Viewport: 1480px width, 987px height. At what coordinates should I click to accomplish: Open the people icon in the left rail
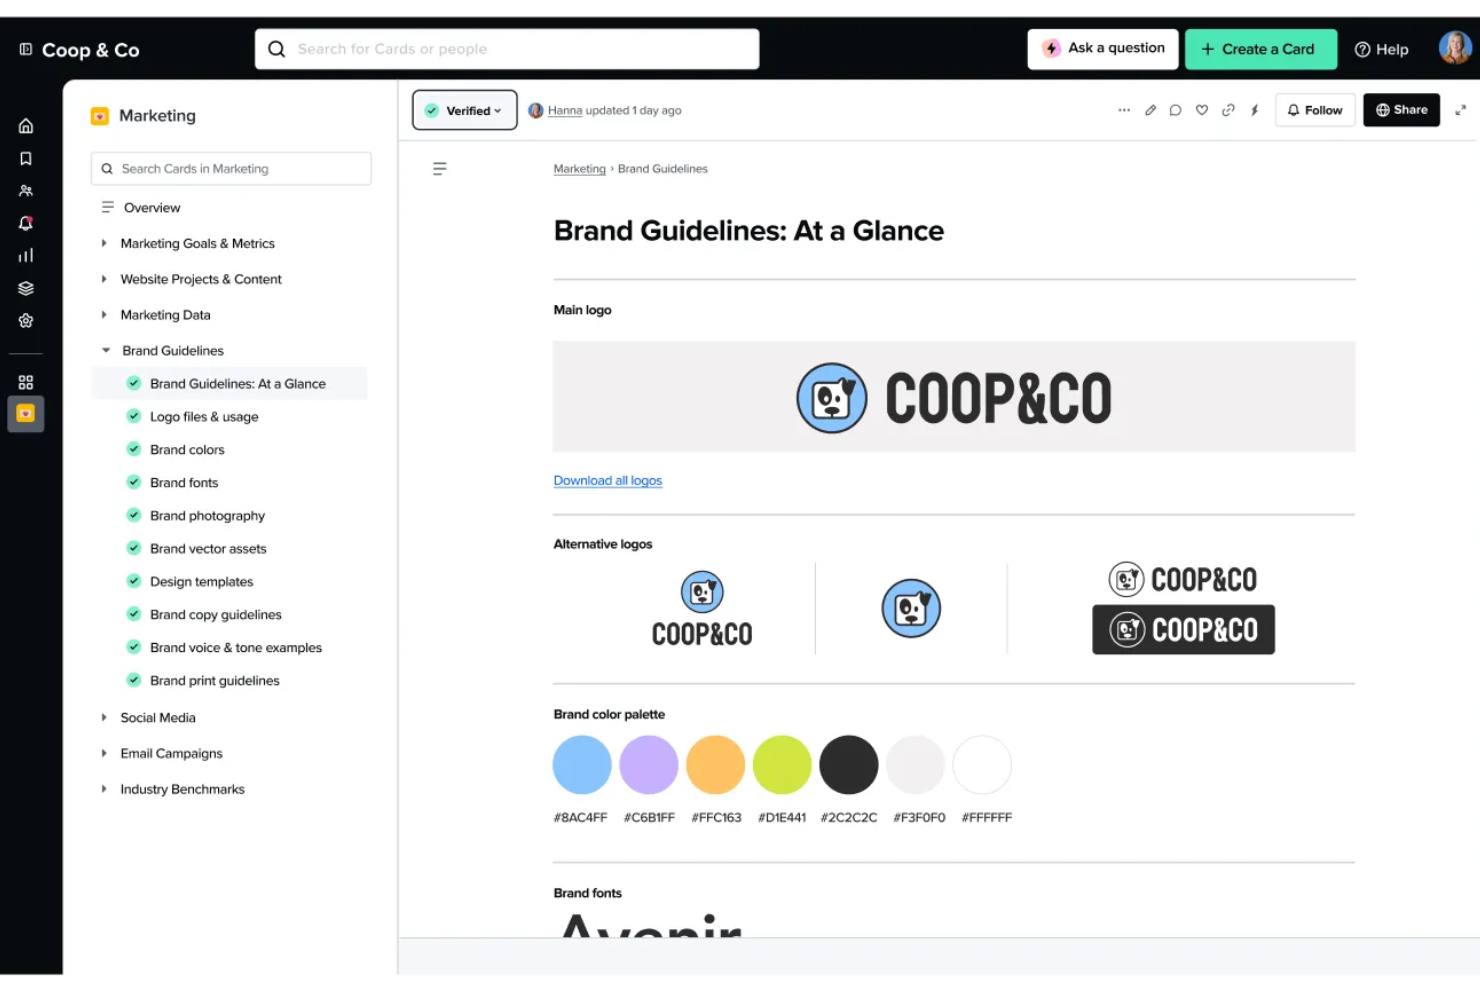(26, 190)
